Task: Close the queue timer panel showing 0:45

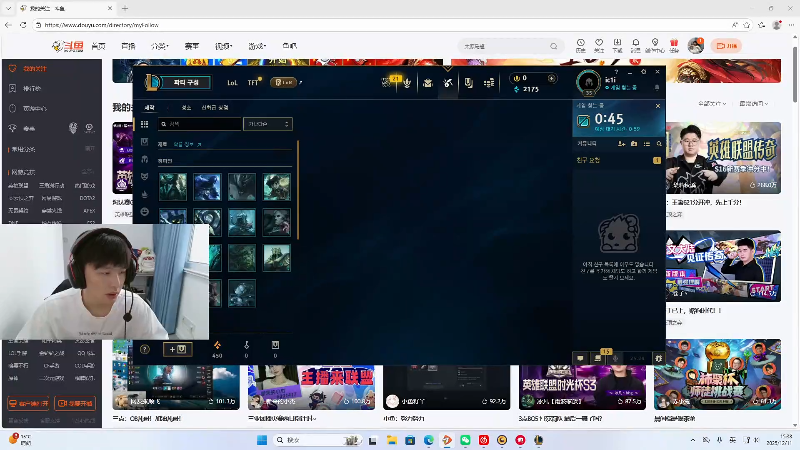Action: (x=658, y=106)
